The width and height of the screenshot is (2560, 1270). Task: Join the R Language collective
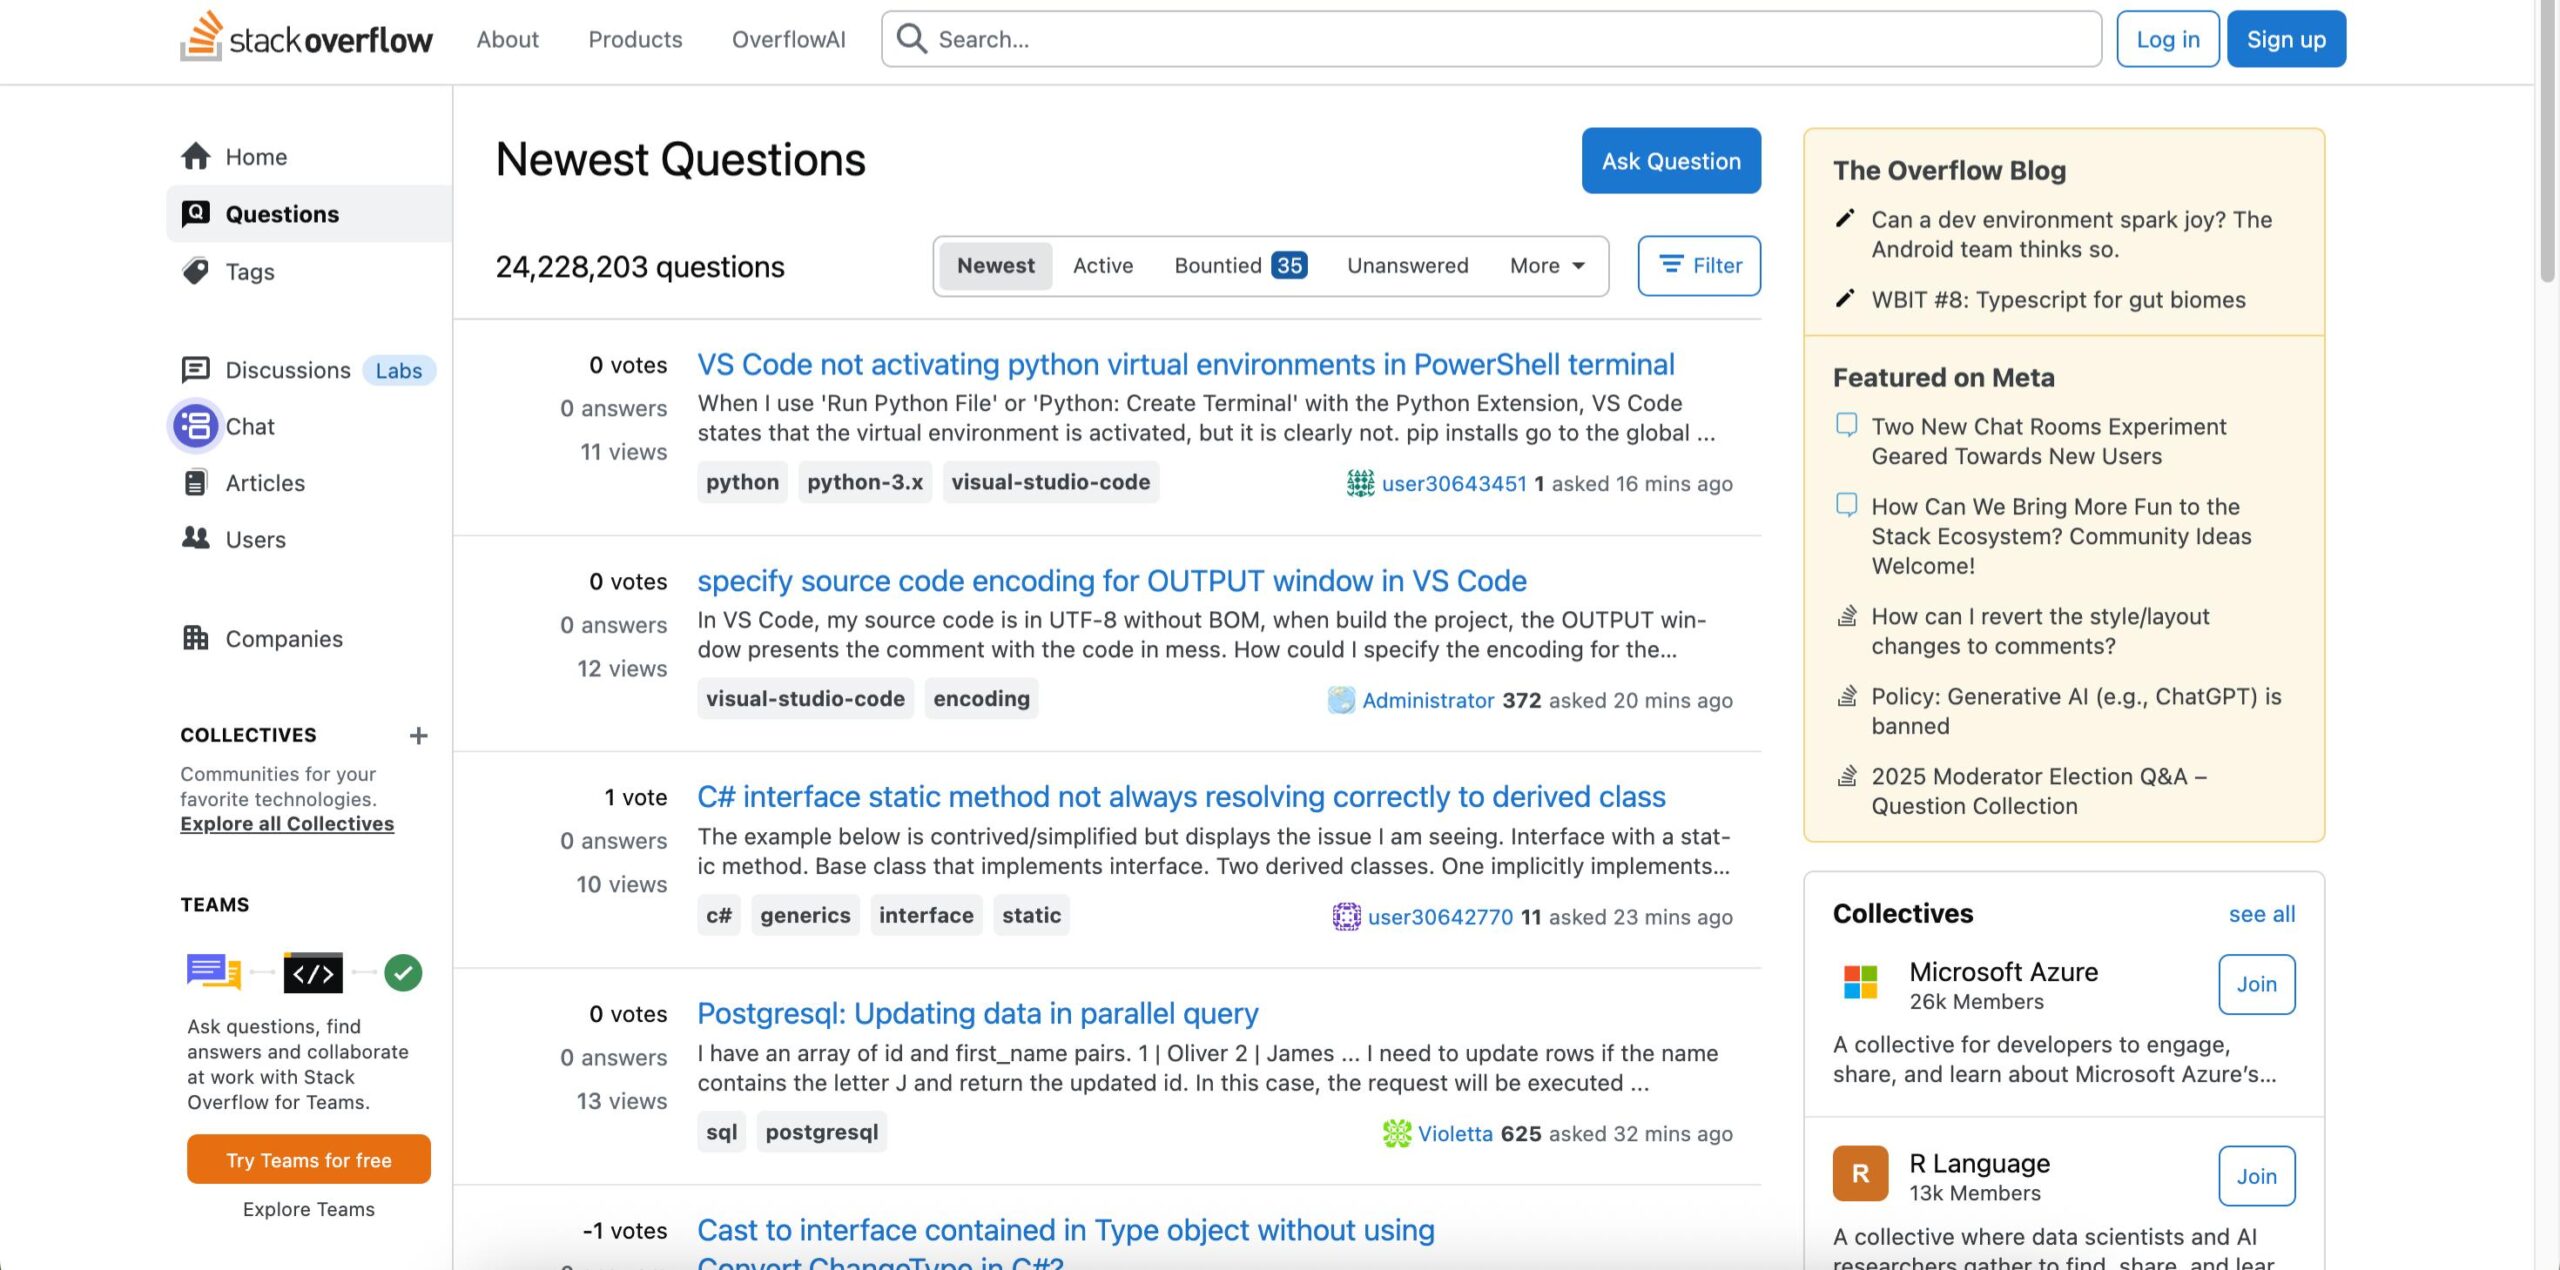(2256, 1176)
